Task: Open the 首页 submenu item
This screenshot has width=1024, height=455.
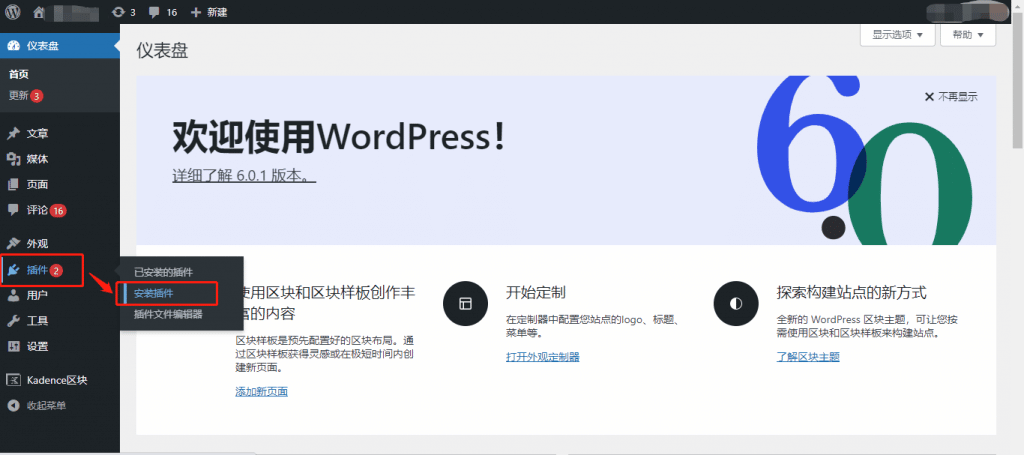Action: [19, 74]
